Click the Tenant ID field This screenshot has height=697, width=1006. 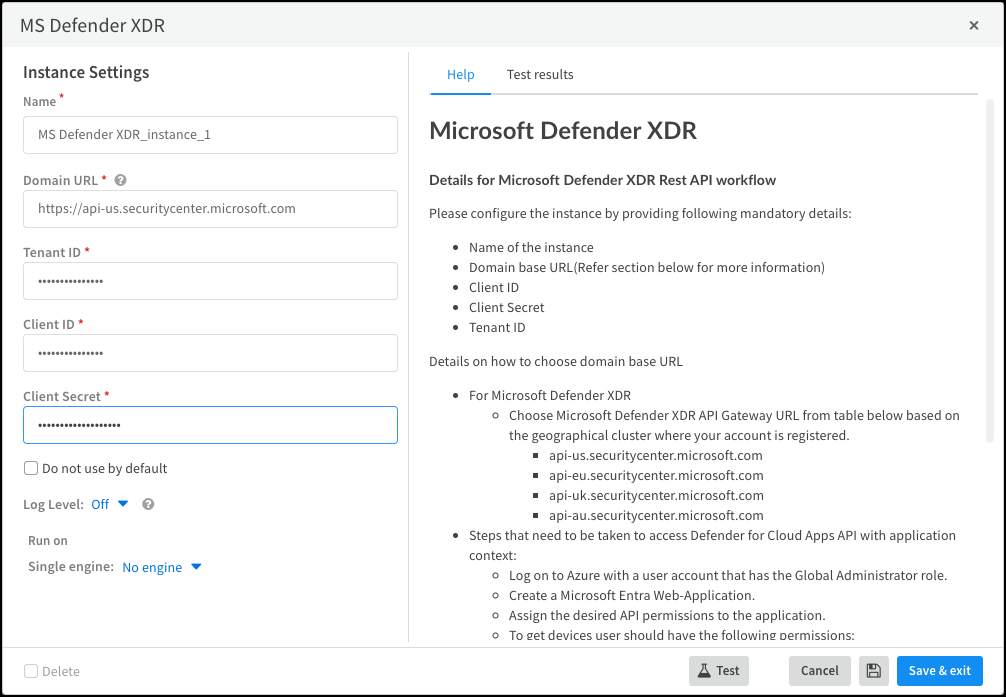click(x=210, y=281)
